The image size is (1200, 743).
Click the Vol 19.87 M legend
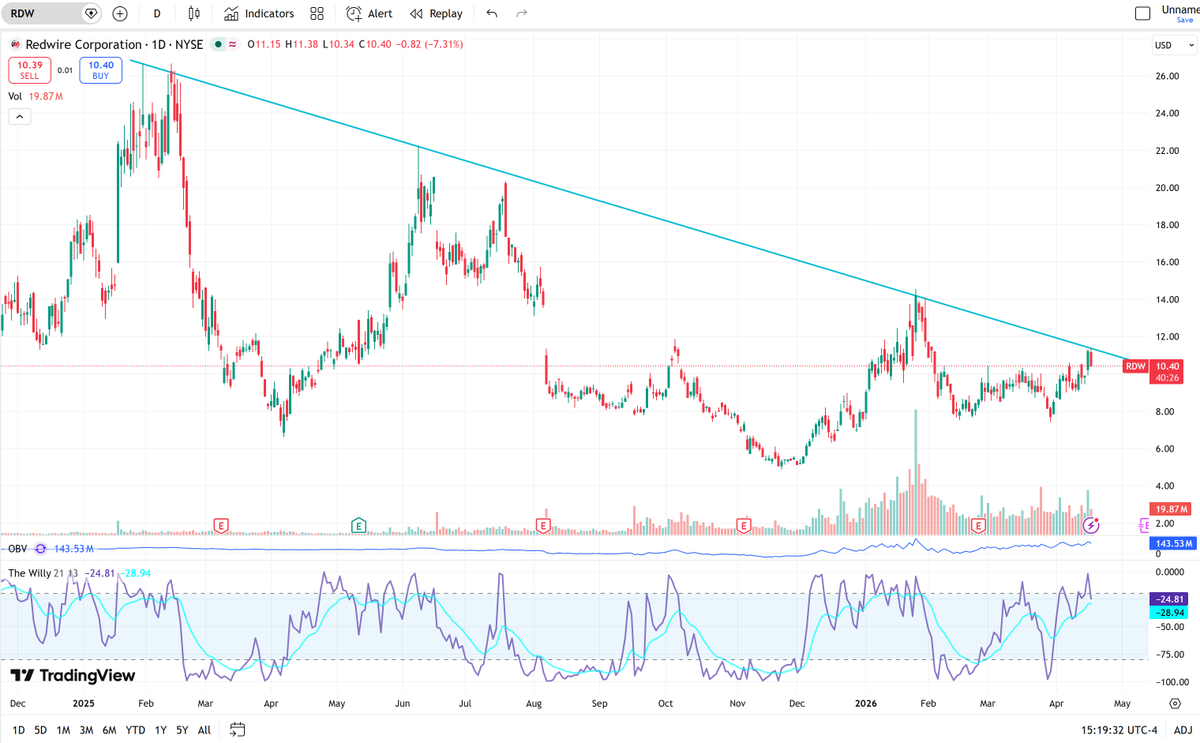(36, 96)
